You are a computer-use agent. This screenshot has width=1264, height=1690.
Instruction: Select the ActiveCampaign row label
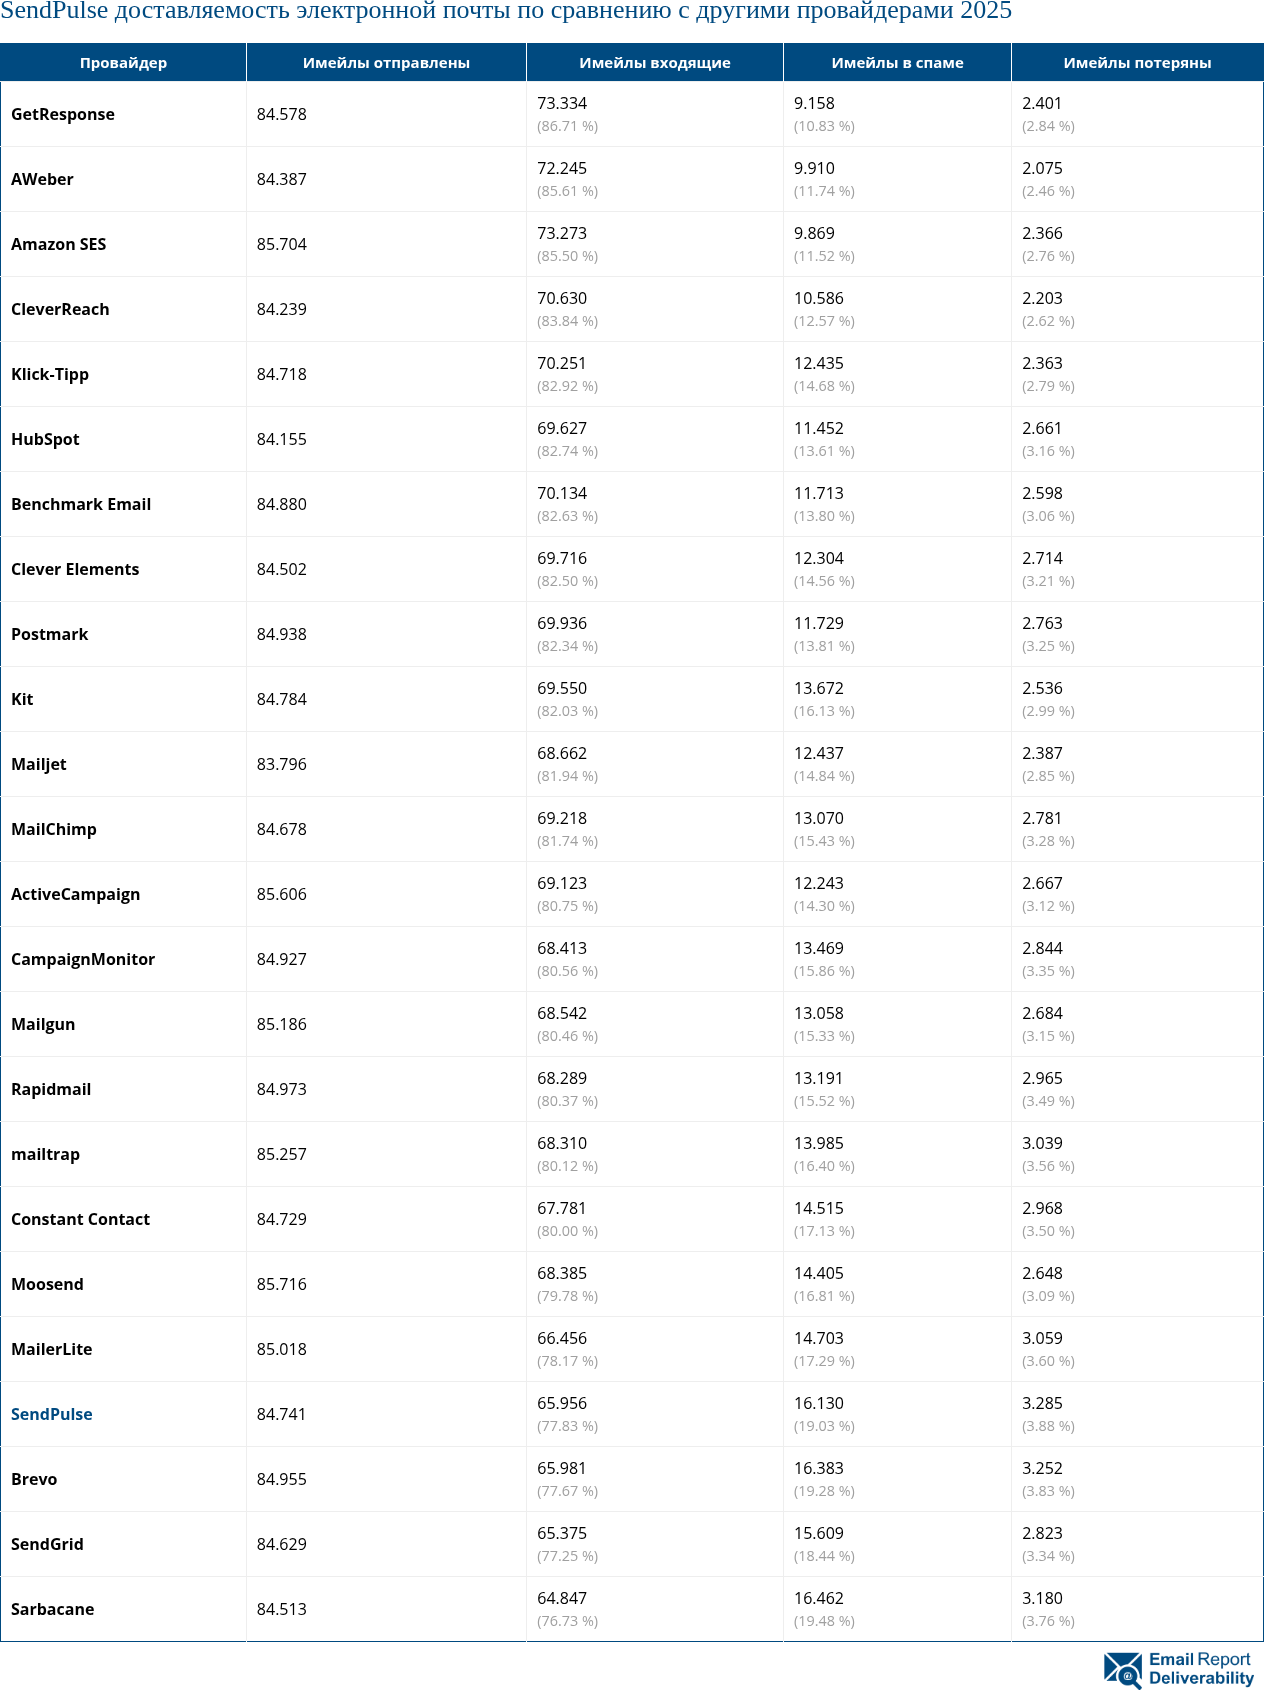[76, 894]
